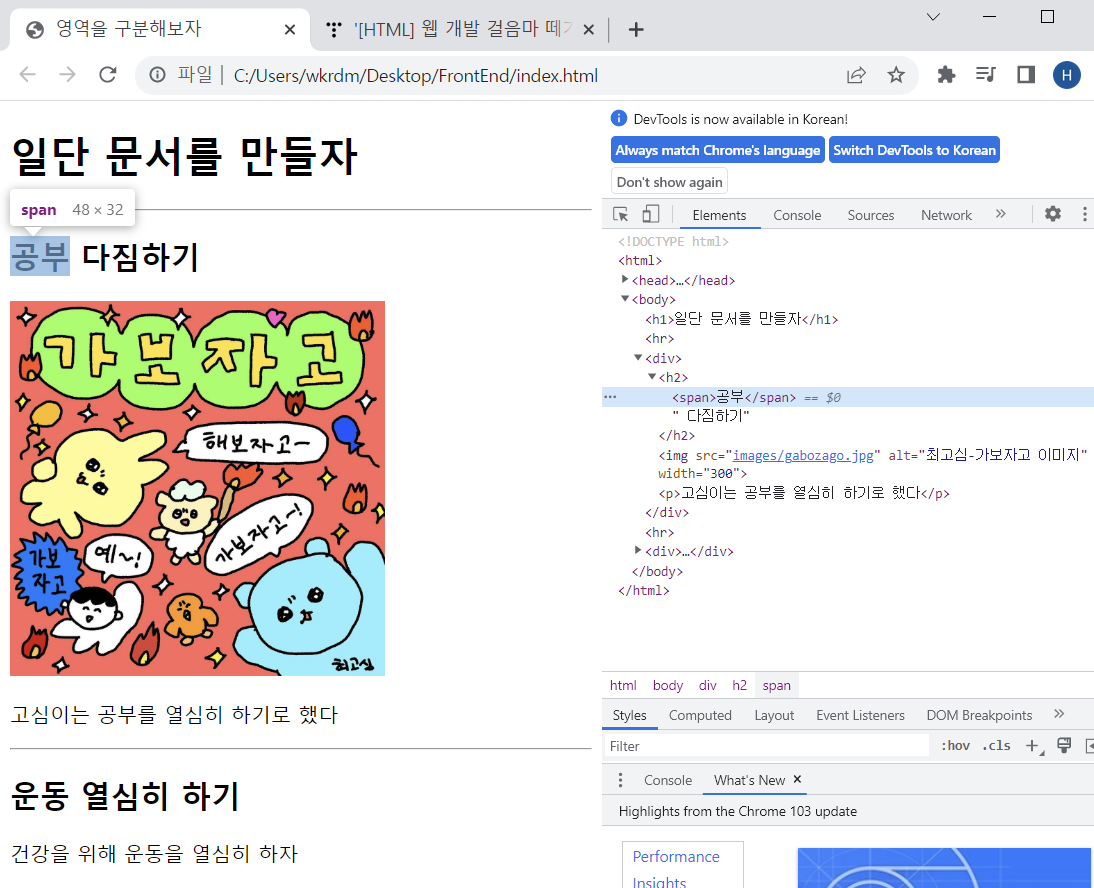The height and width of the screenshot is (888, 1094).
Task: Click Always match Chrome's language button
Action: pyautogui.click(x=718, y=150)
